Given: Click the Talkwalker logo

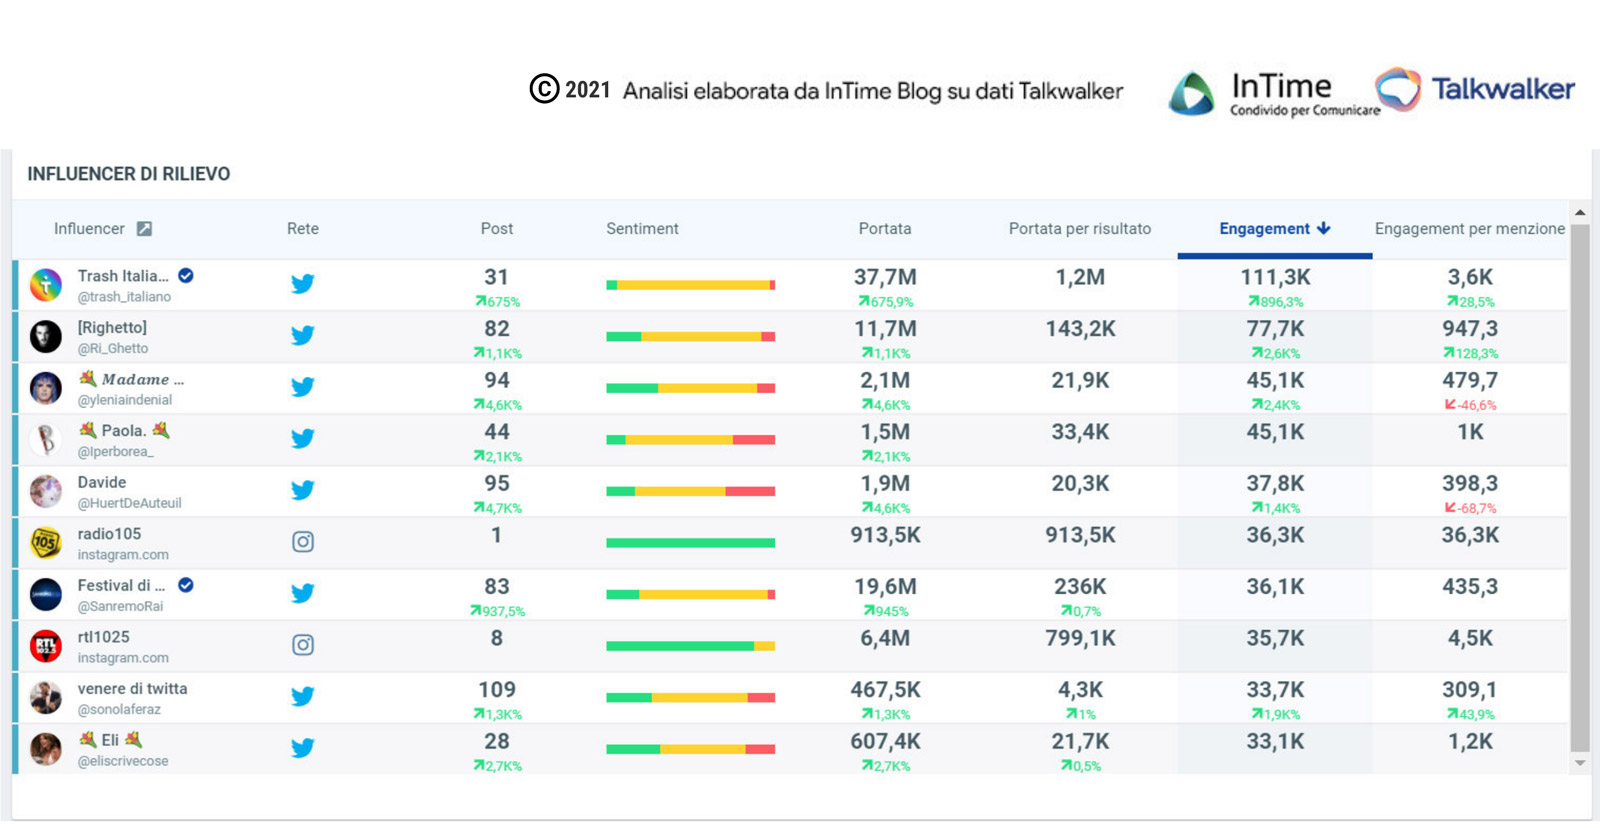Looking at the screenshot, I should 1475,89.
